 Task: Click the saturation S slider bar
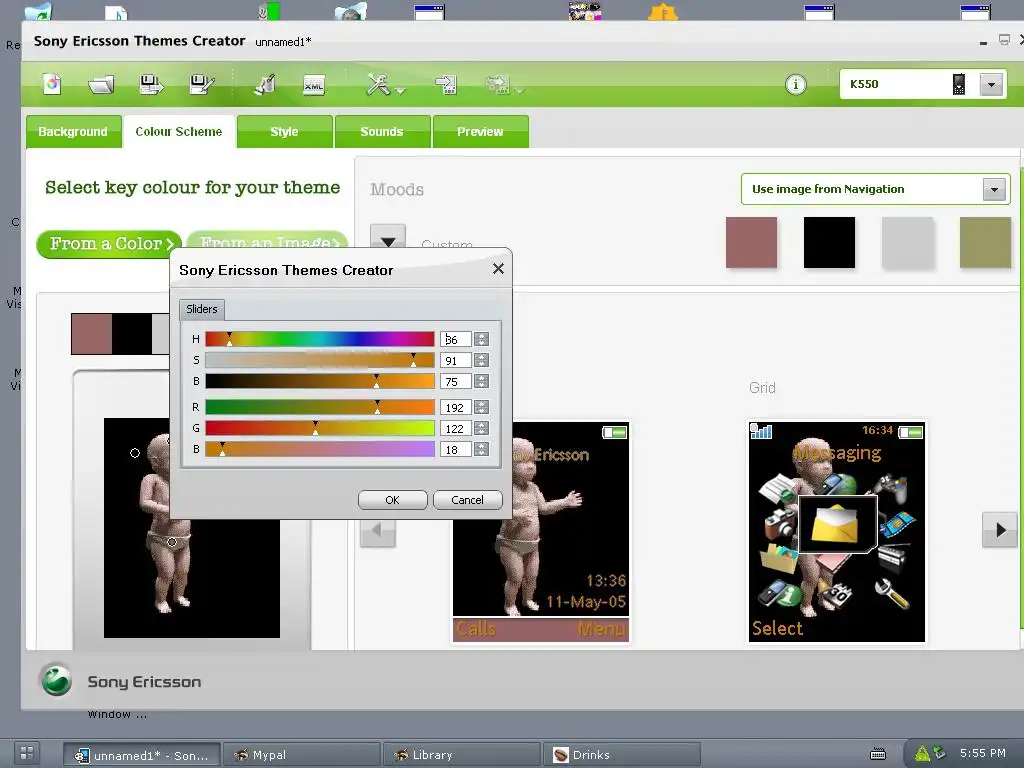click(x=320, y=360)
